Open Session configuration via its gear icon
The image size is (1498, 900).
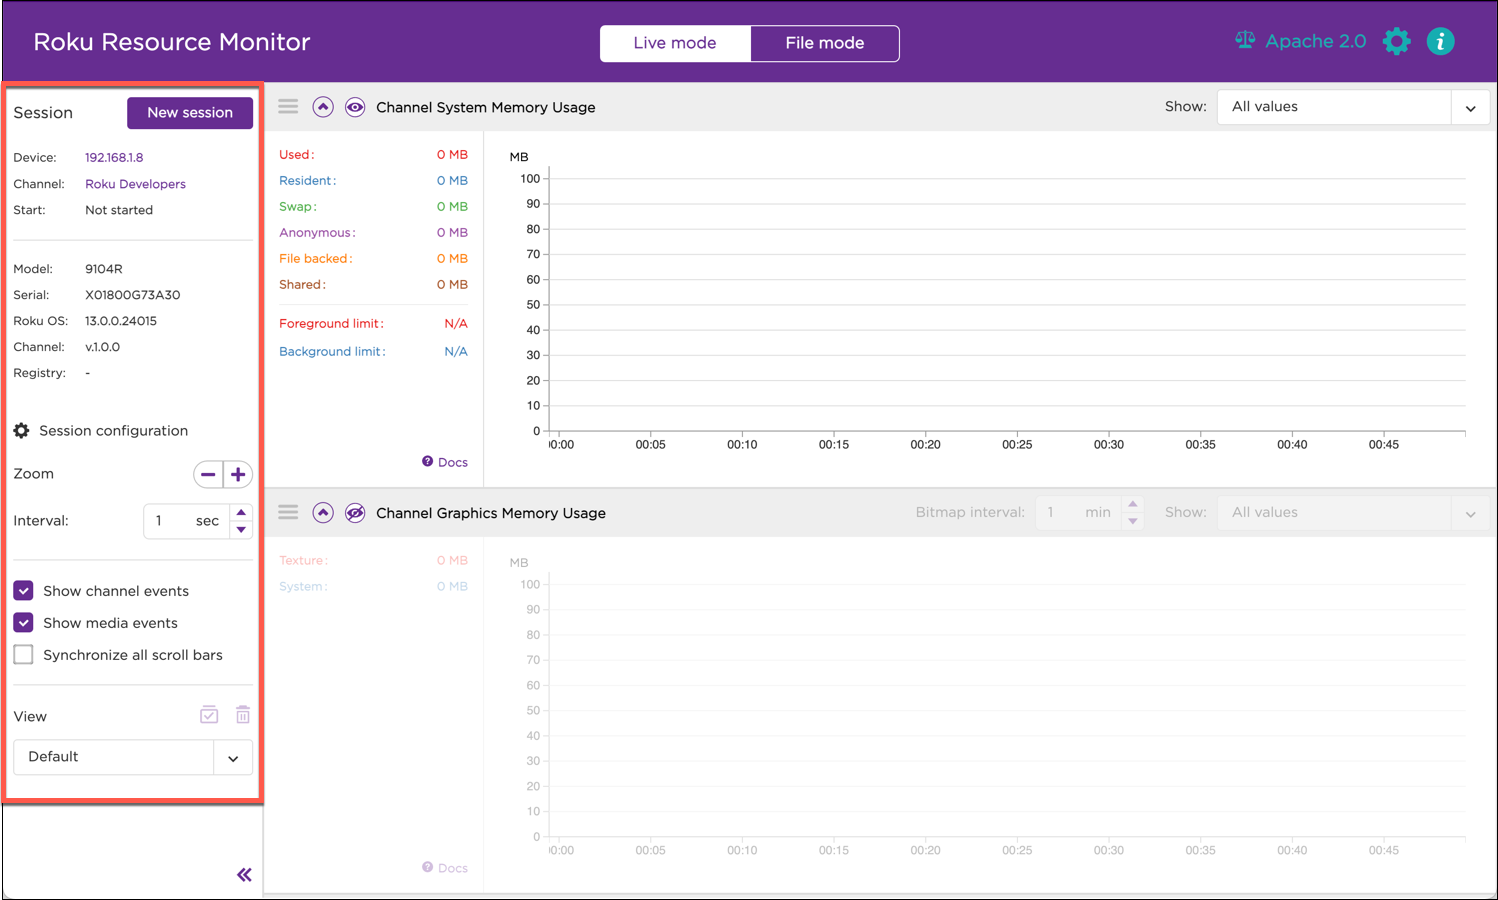(x=21, y=430)
